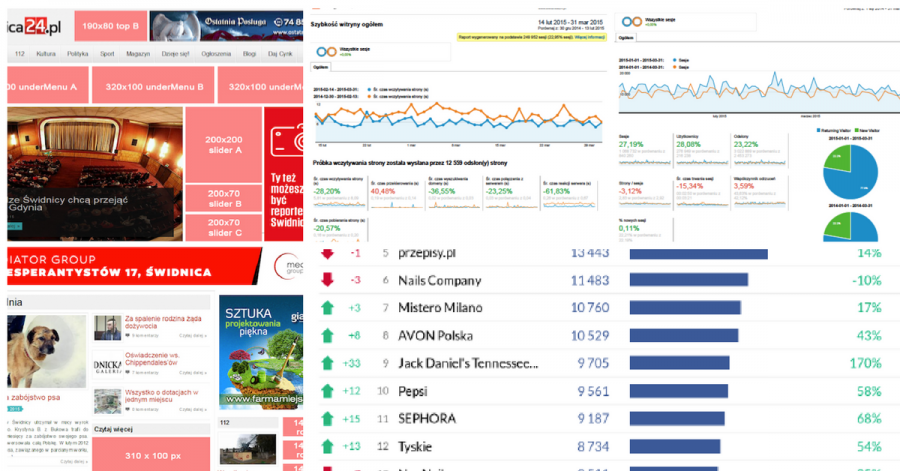Click the dog with cone photo
The image size is (900, 471).
(x=46, y=351)
